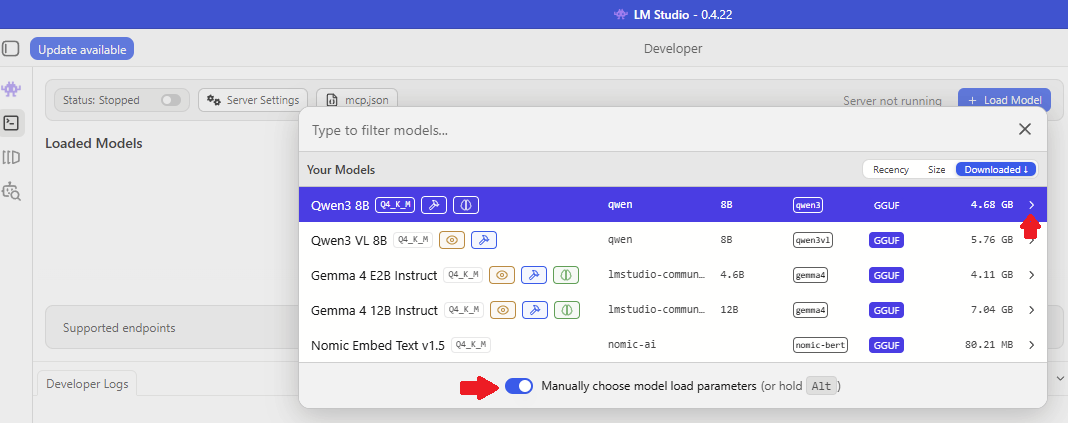This screenshot has width=1068, height=423.
Task: Click the nomic-ai publisher text
Action: [632, 345]
